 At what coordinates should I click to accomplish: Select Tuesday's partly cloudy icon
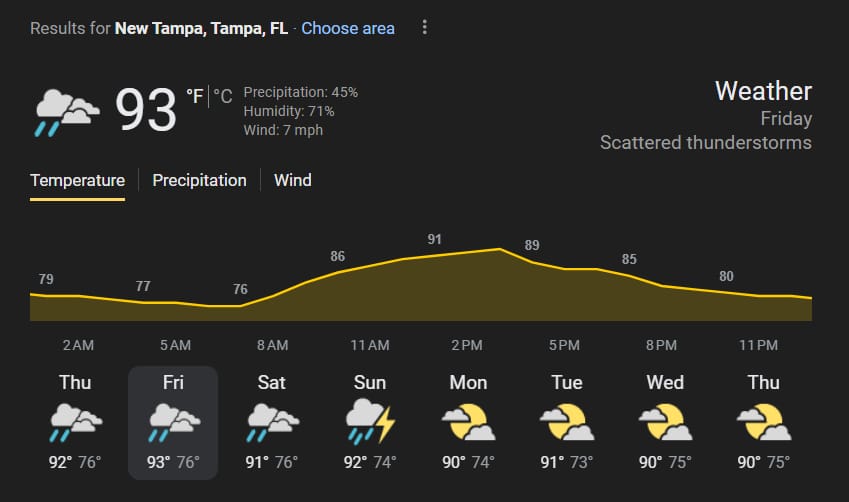click(x=567, y=421)
